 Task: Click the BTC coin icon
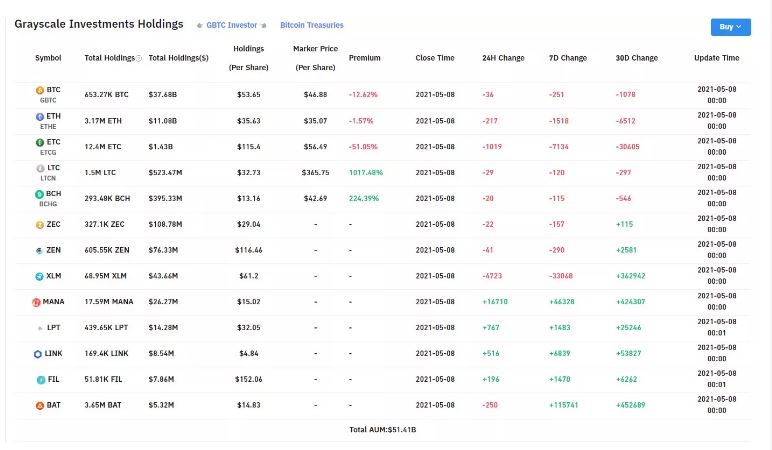click(40, 90)
